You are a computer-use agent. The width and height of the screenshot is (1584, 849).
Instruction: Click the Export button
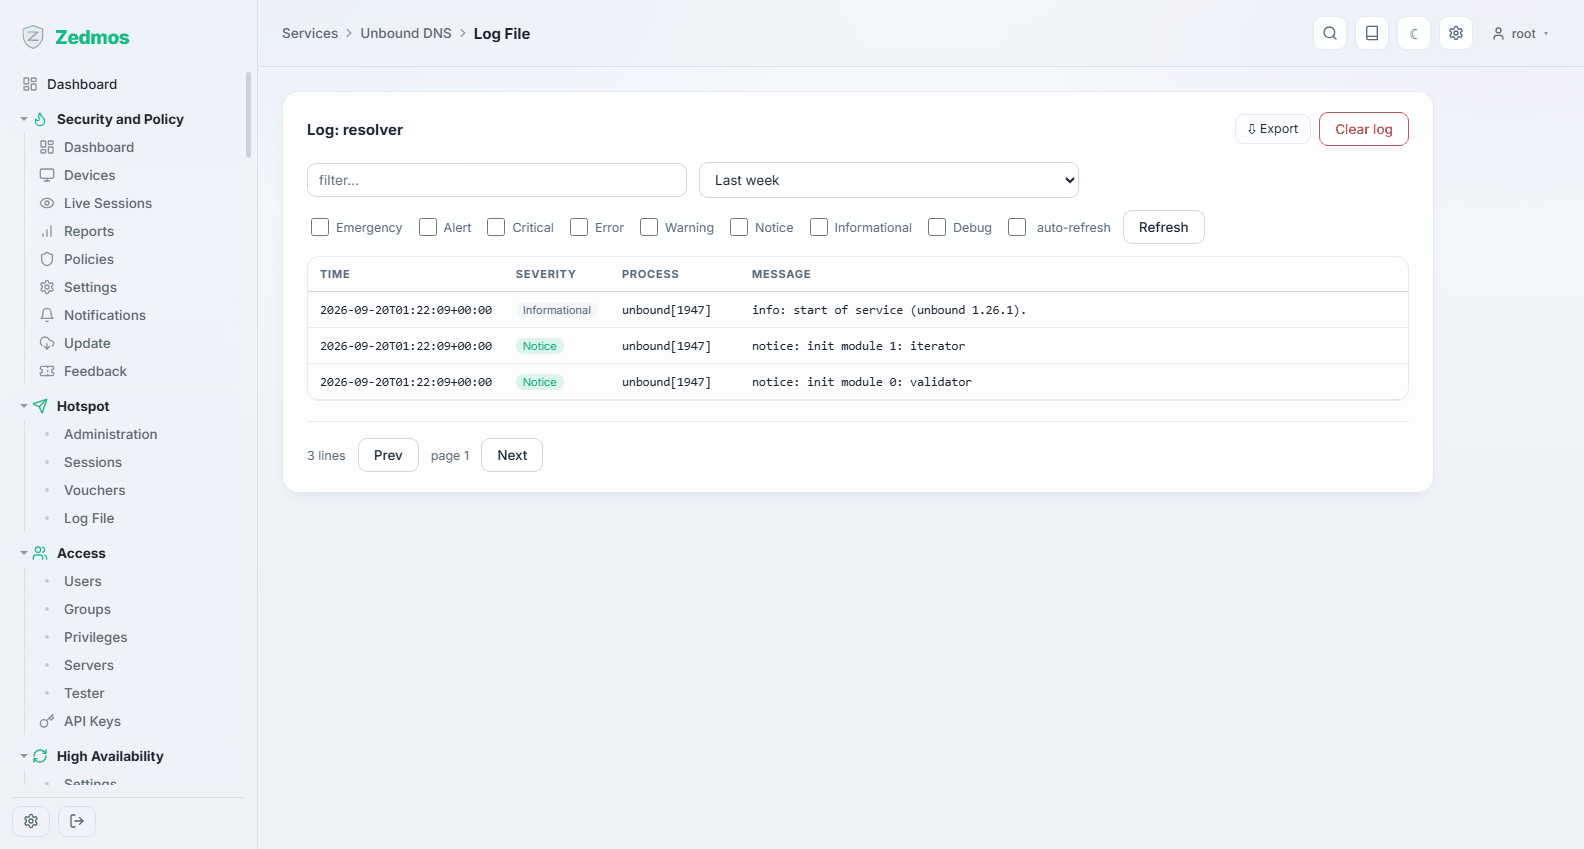tap(1273, 129)
